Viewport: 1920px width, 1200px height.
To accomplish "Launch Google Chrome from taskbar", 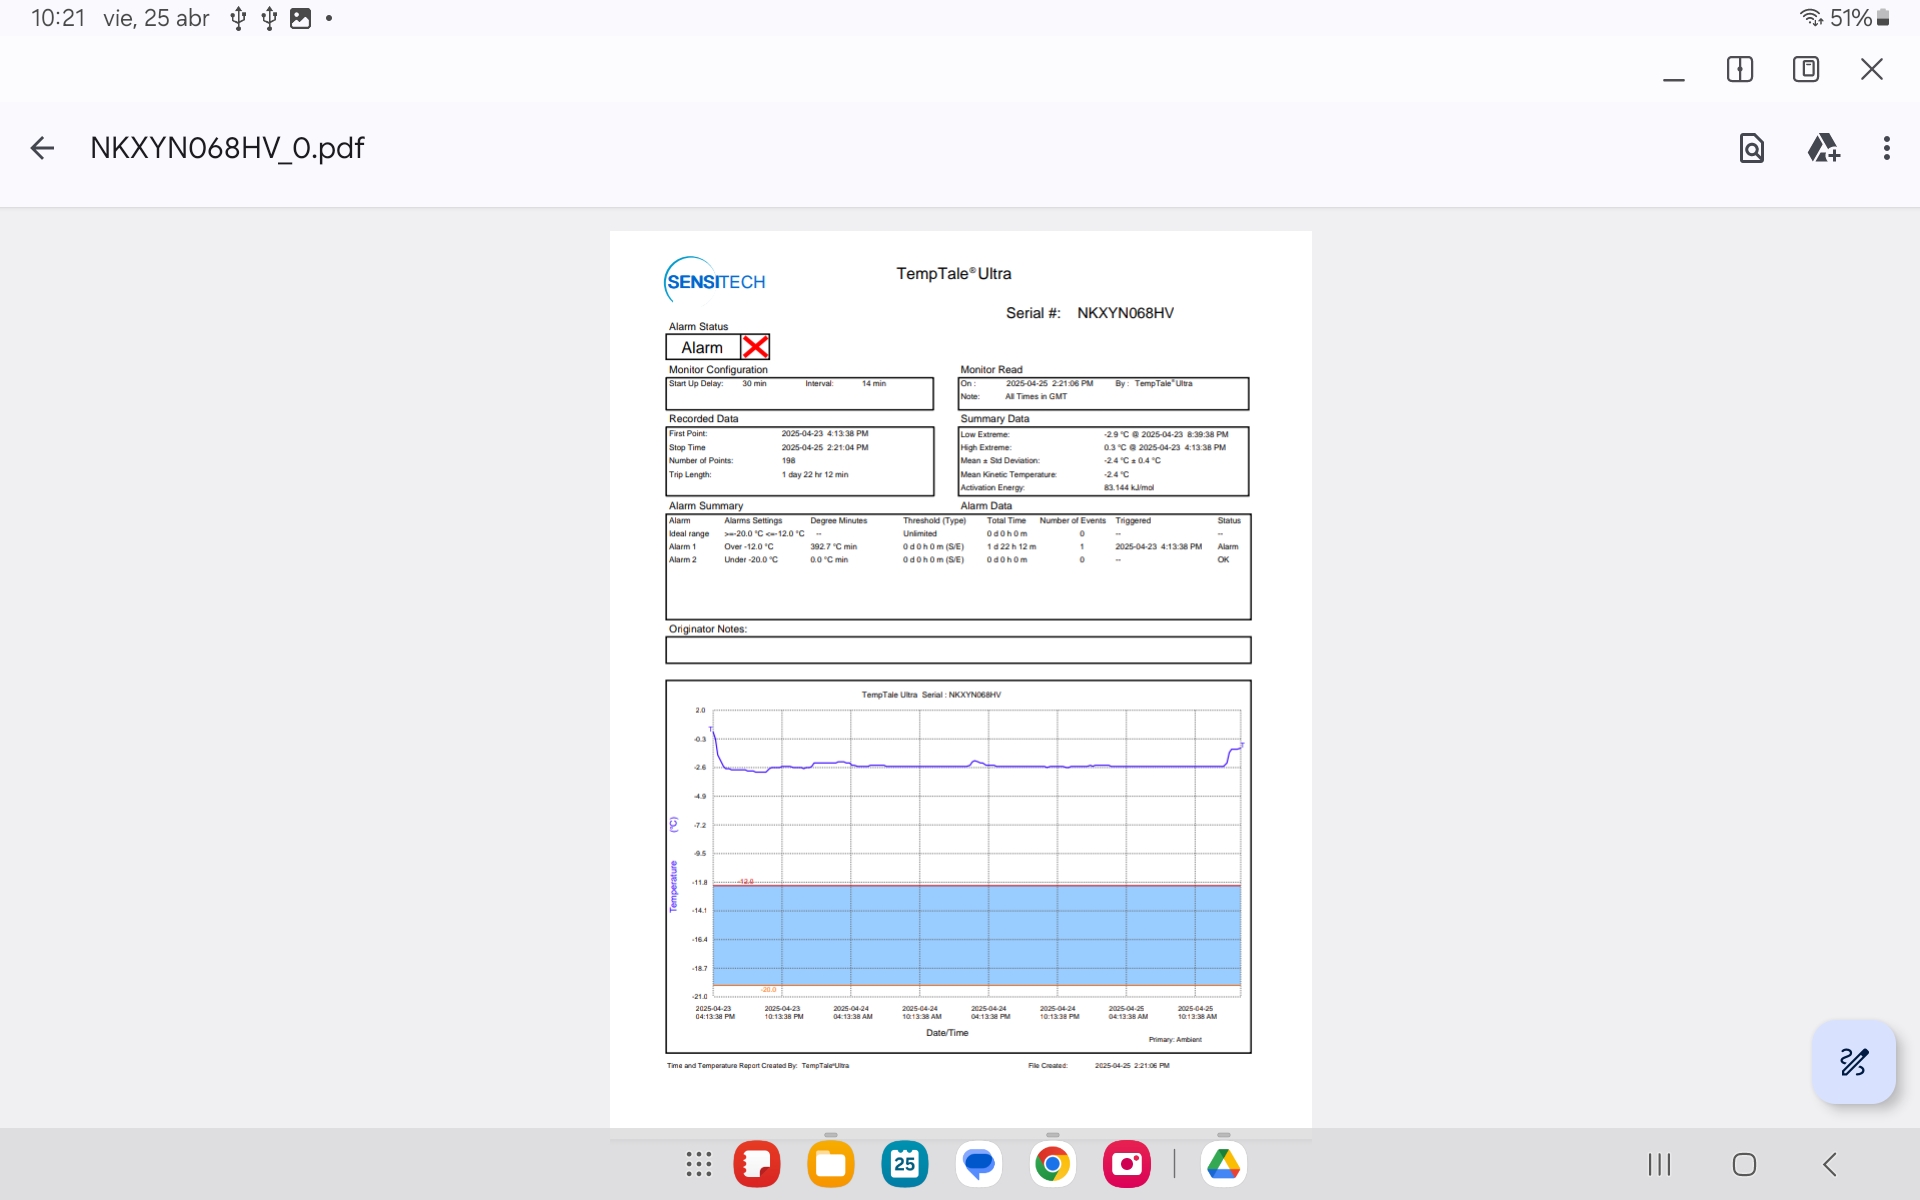I will (1053, 1164).
